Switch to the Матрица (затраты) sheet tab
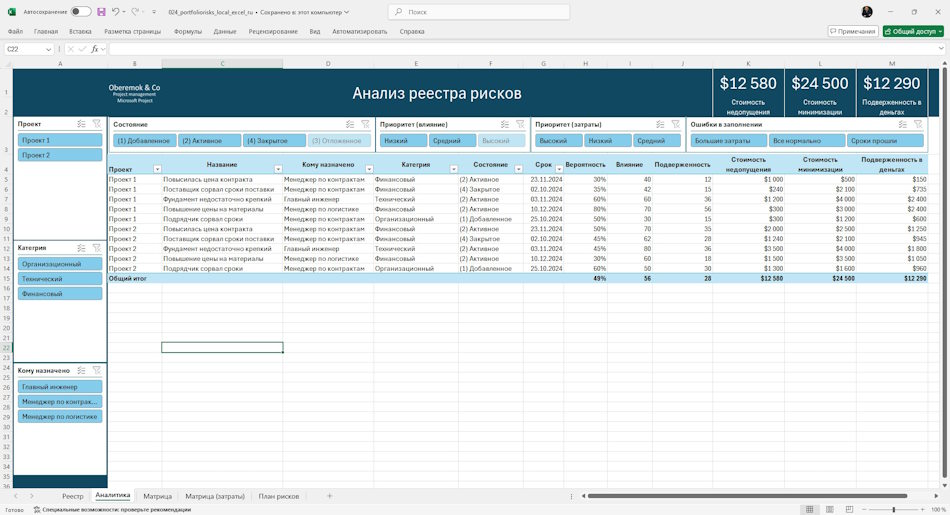The height and width of the screenshot is (515, 950). 215,496
